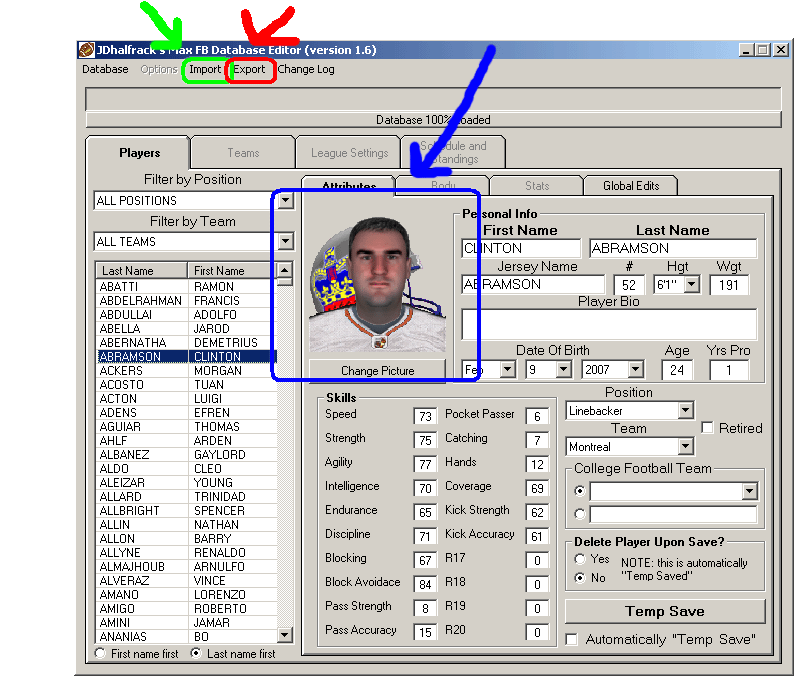
Task: Open the League Settings tab
Action: pyautogui.click(x=349, y=152)
